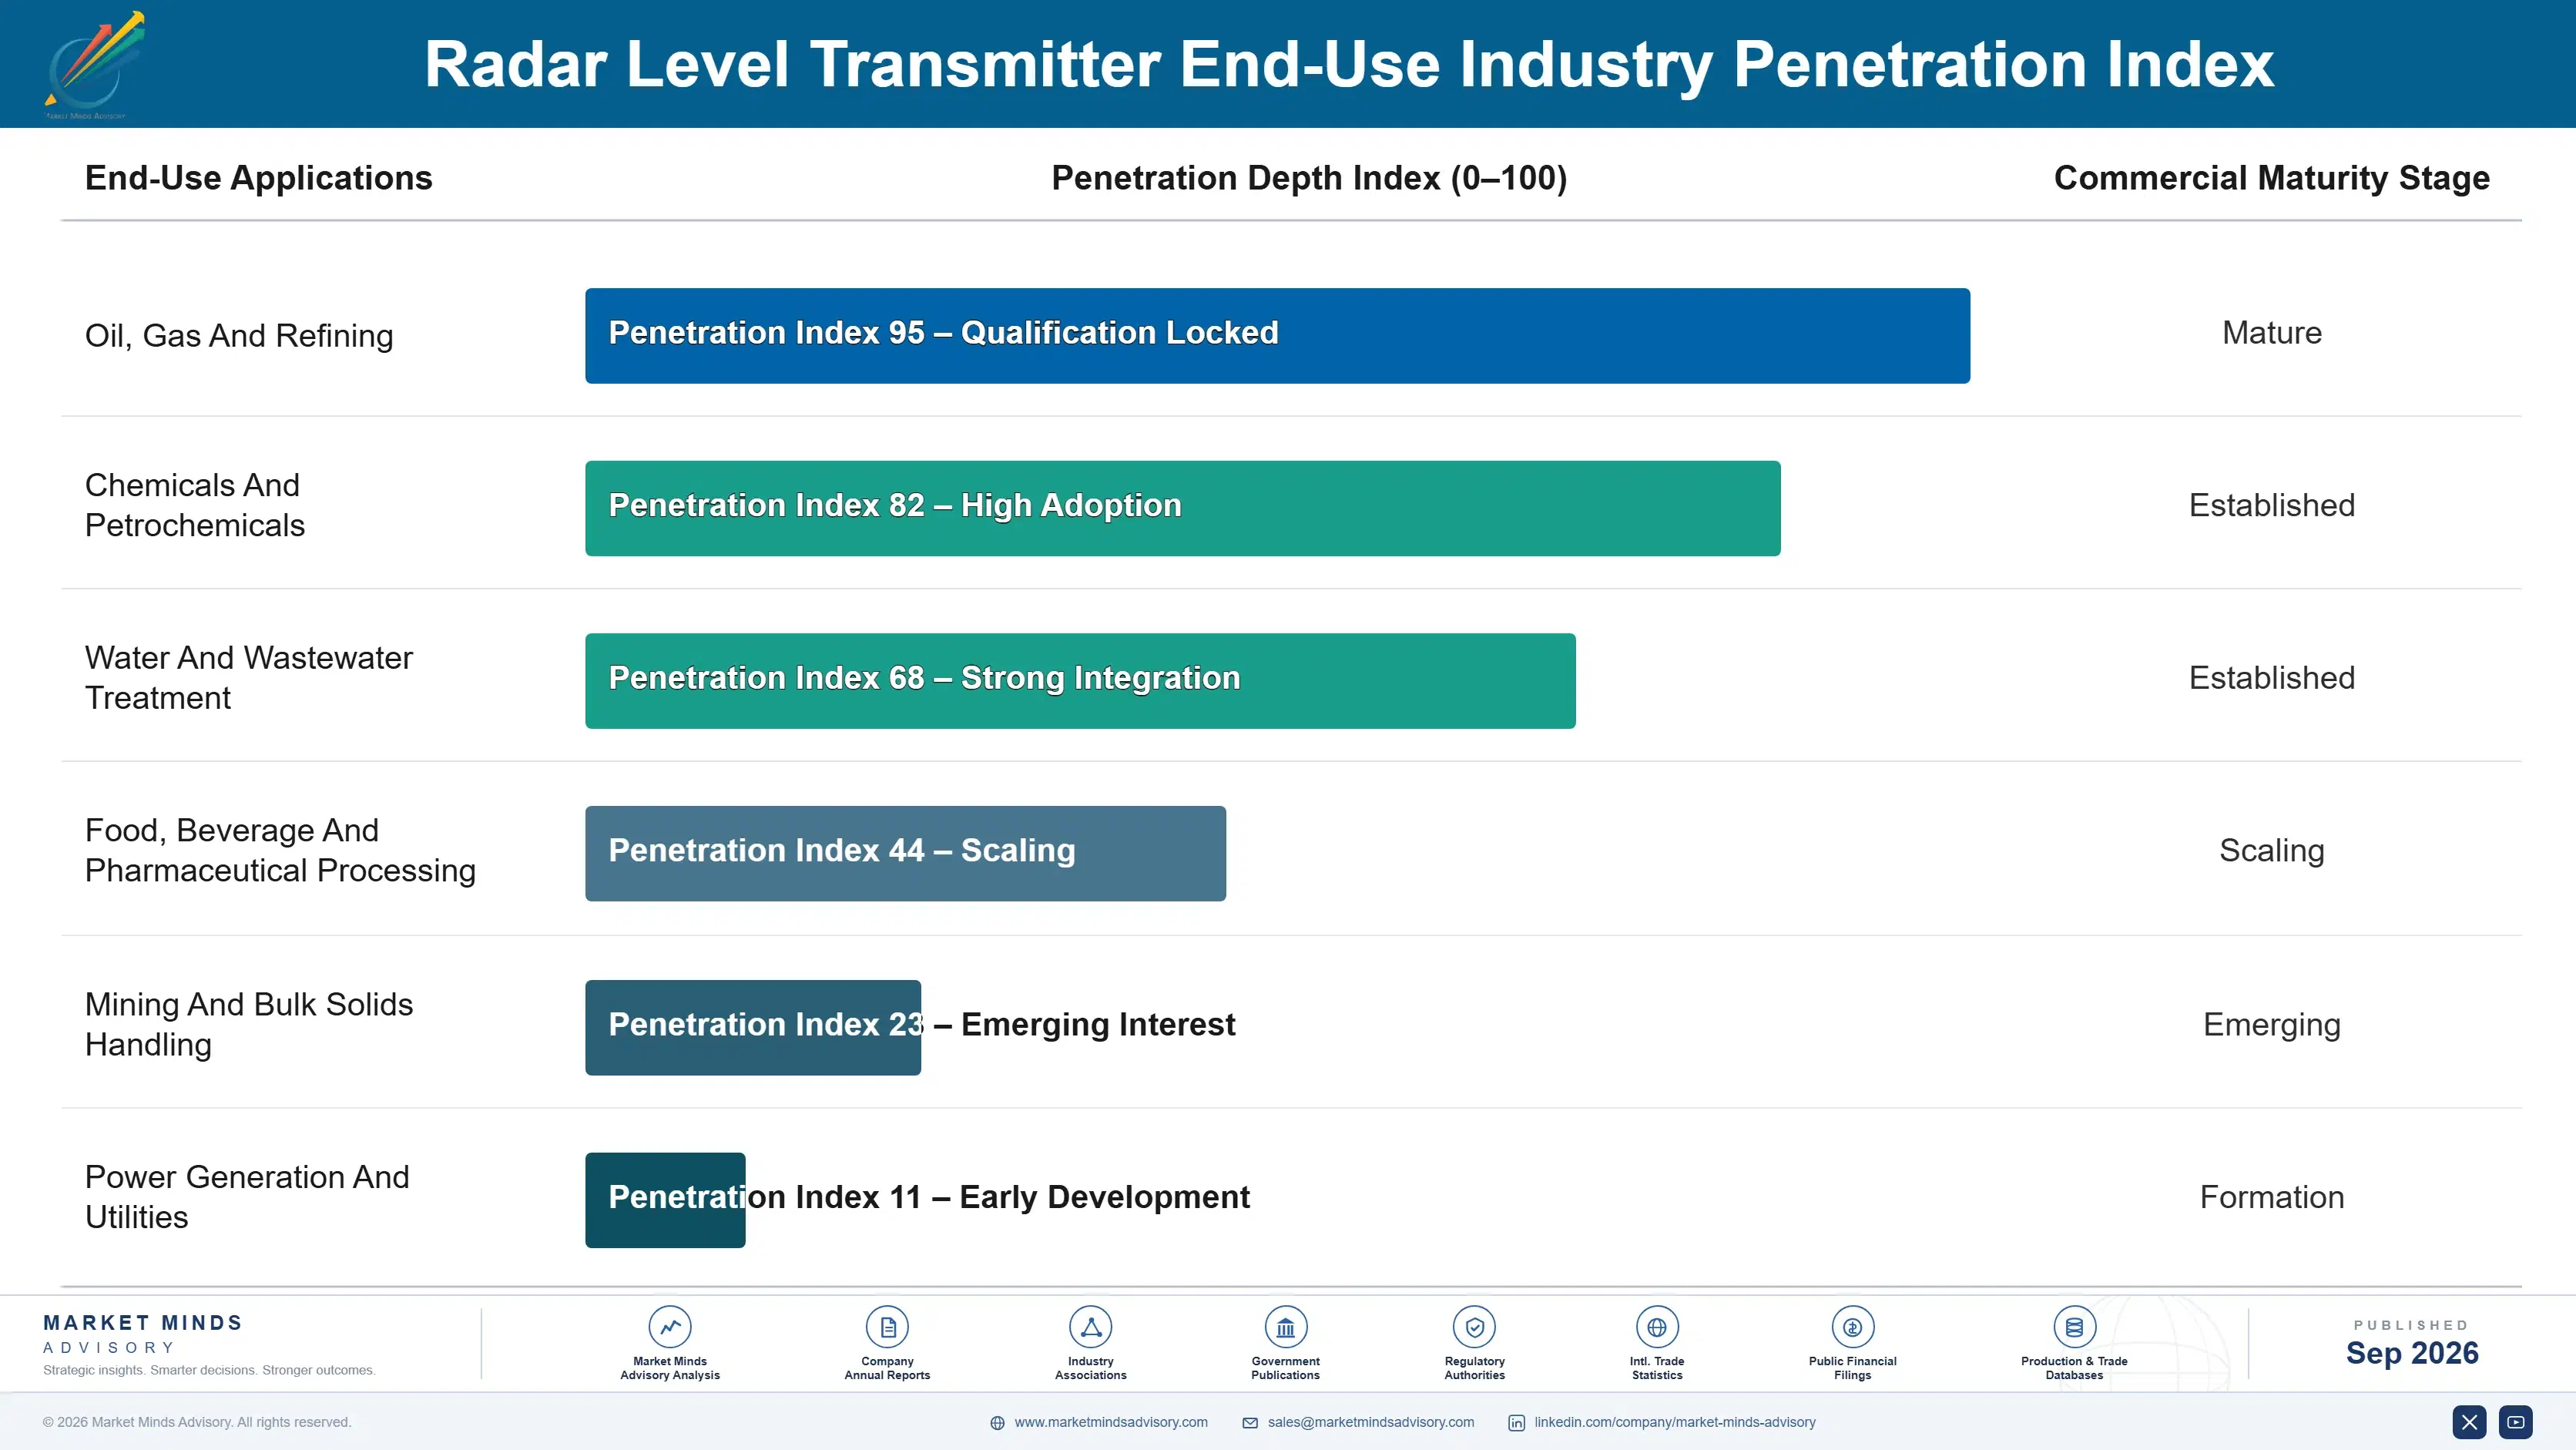
Task: Click 'Established' in the Chemicals And Petrochemicals row
Action: [x=2271, y=505]
